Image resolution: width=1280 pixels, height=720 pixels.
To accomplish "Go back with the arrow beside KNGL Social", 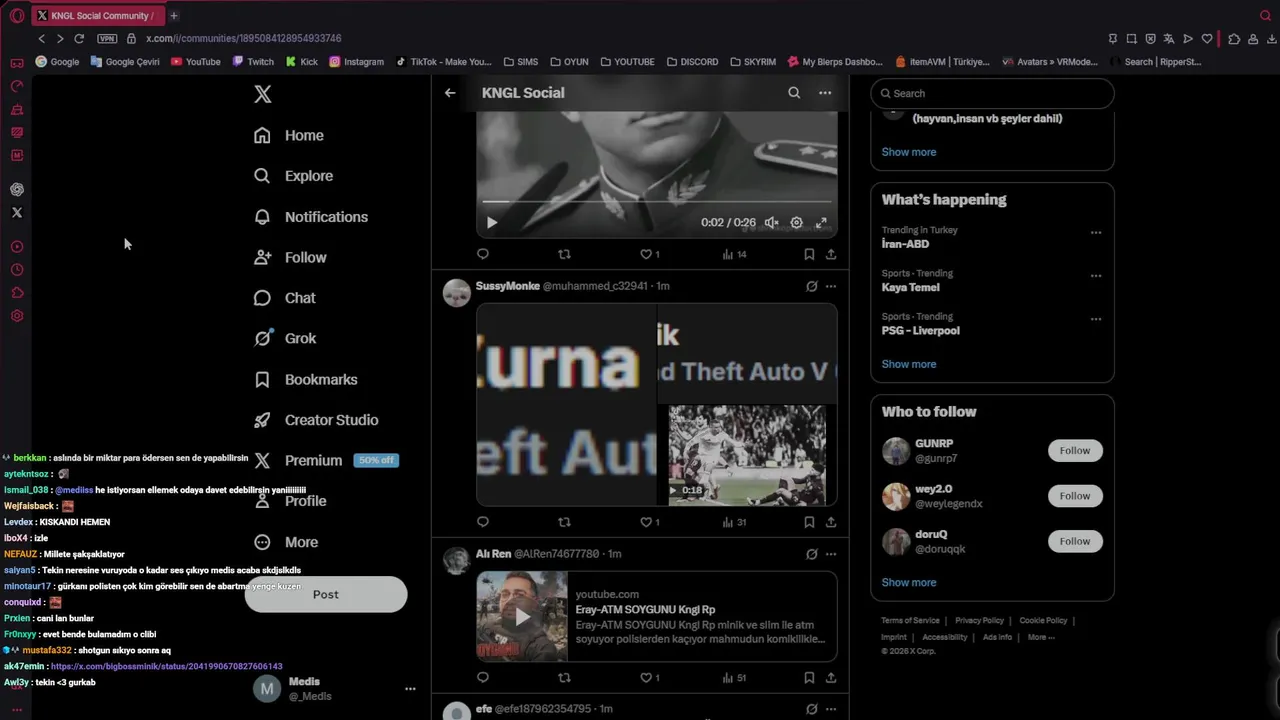I will tap(450, 93).
